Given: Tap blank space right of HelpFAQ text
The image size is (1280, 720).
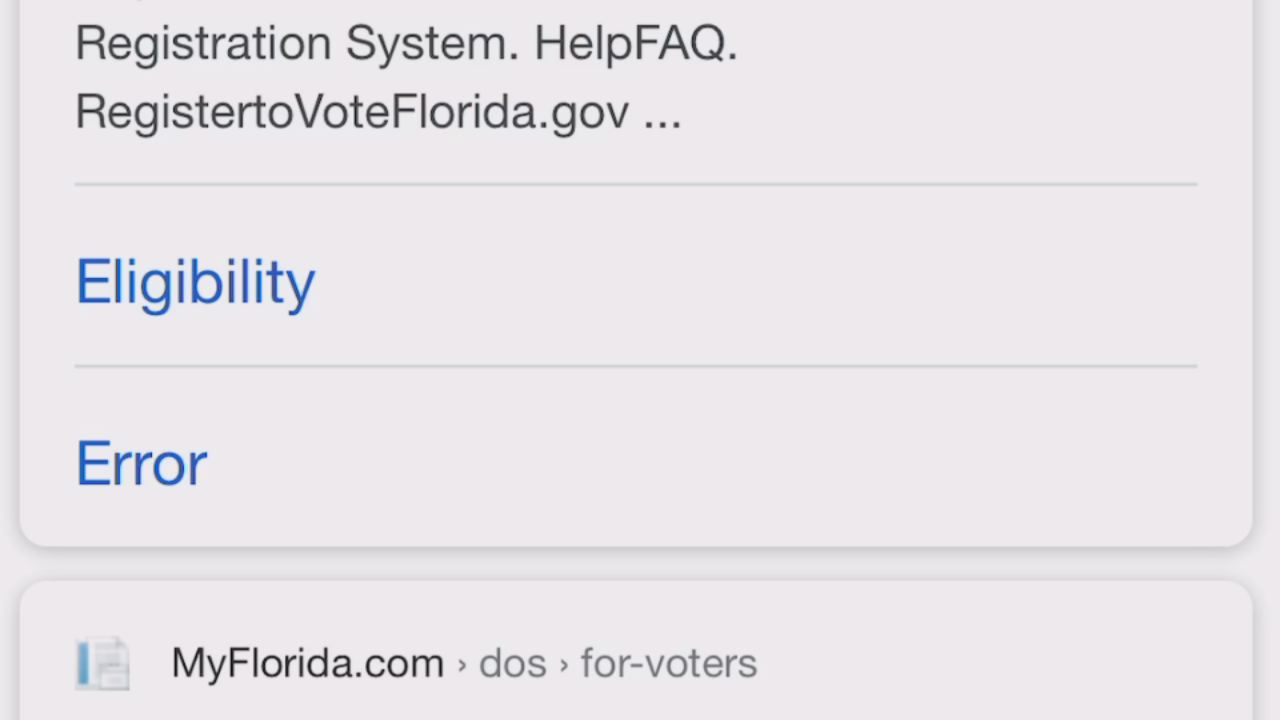Looking at the screenshot, I should [960, 44].
